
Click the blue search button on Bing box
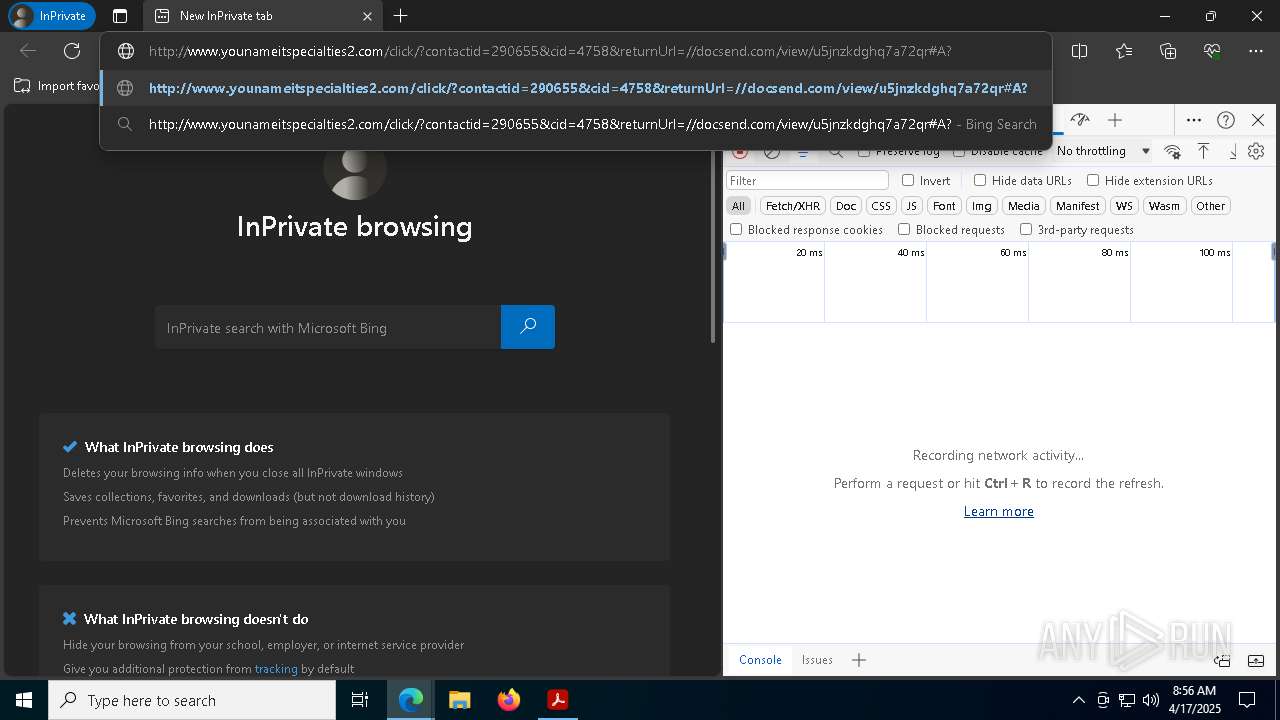(x=528, y=327)
